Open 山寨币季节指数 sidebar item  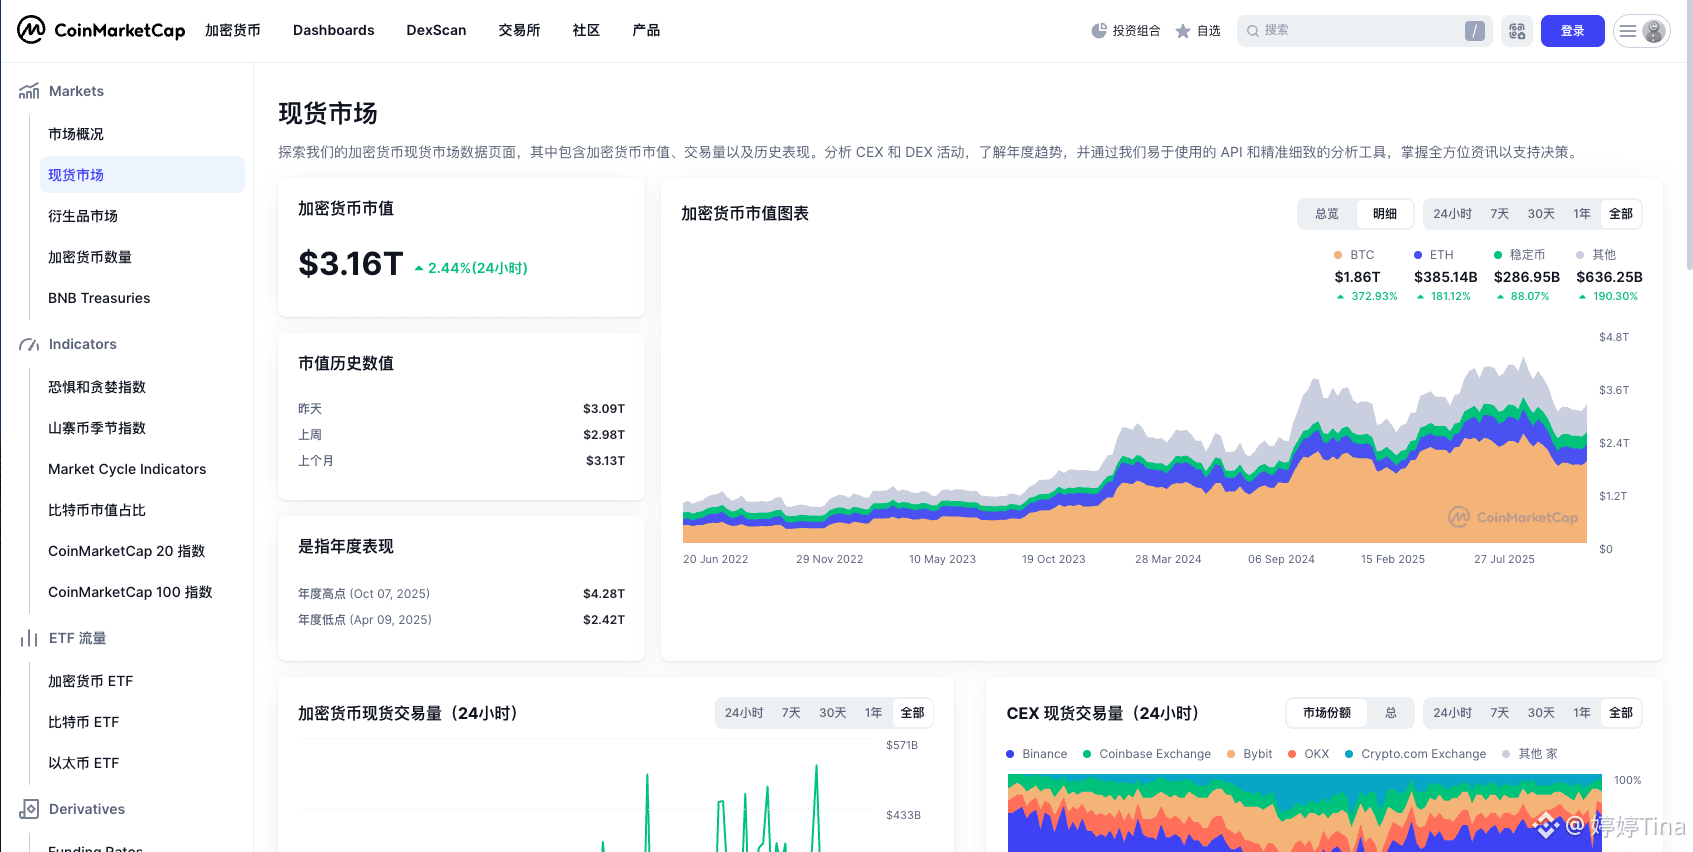(x=142, y=428)
